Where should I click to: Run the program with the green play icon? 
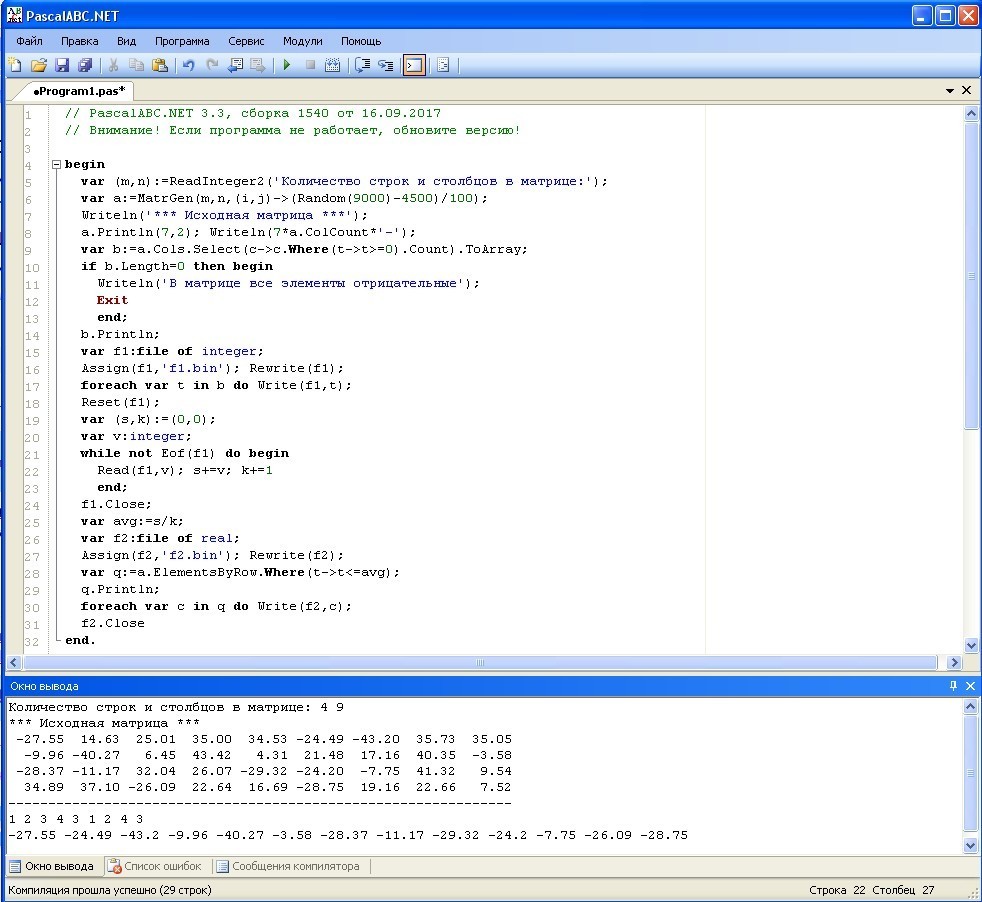tap(286, 65)
